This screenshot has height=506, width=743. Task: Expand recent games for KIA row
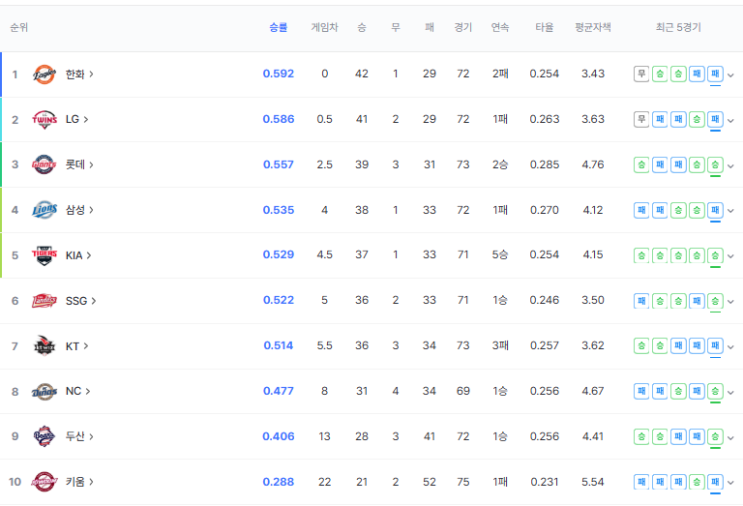coord(731,256)
